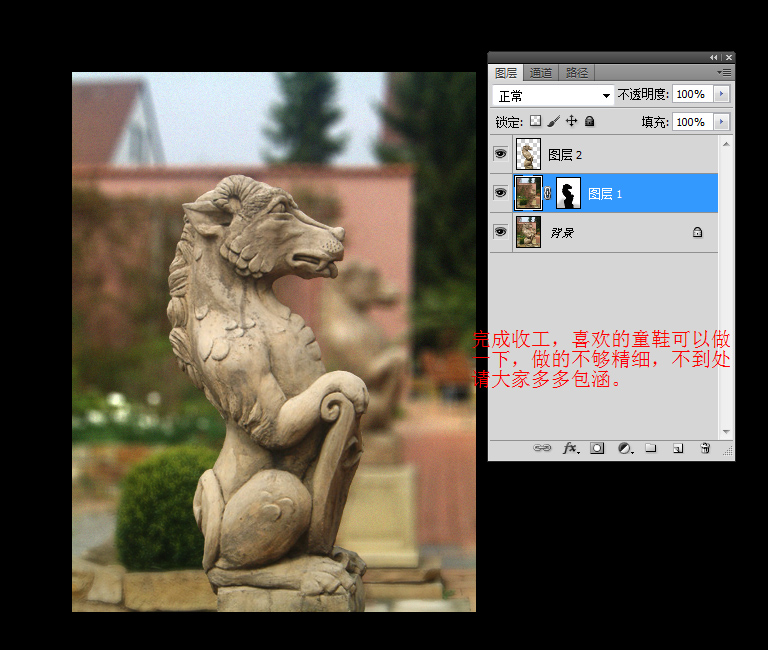Open the layer style fx menu
This screenshot has height=650, width=768.
tap(571, 448)
